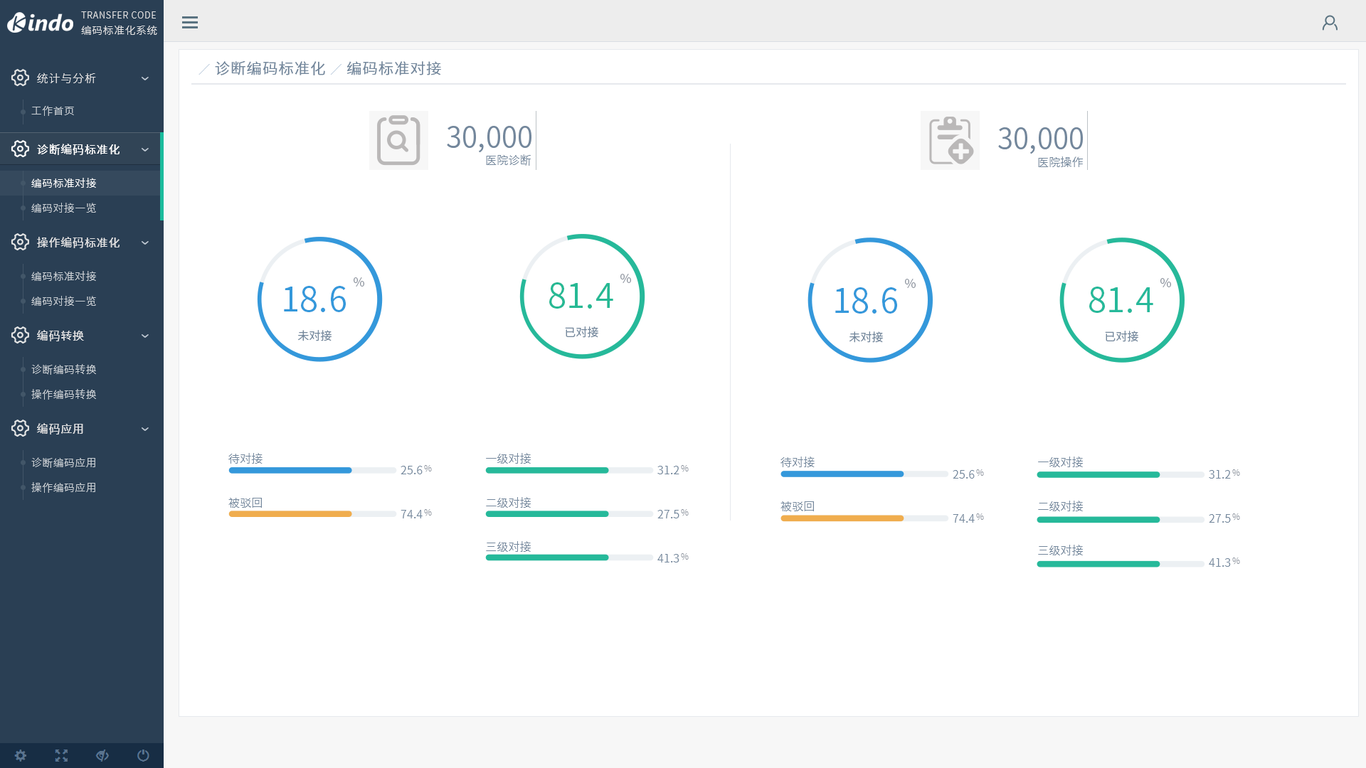
Task: Click 被驳回 orange progress bar in 医院诊断 panel
Action: tap(312, 514)
